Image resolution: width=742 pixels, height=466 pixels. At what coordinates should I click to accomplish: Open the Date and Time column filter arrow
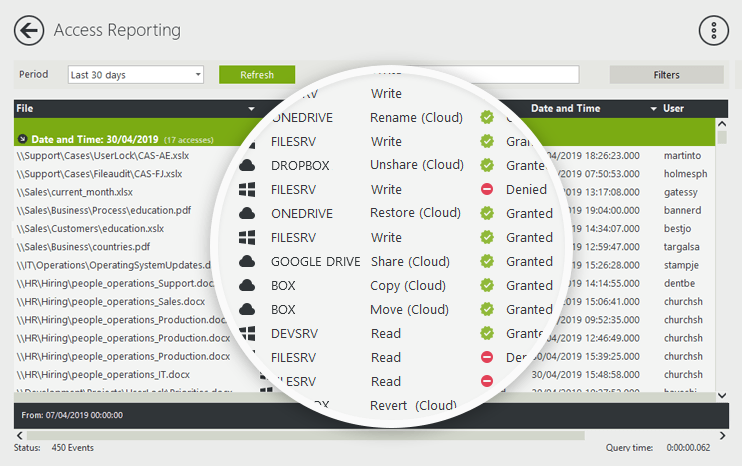(653, 108)
